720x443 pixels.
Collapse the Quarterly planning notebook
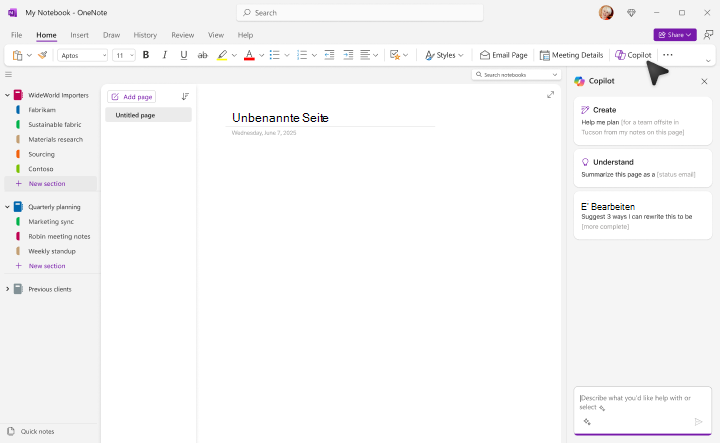(7, 207)
